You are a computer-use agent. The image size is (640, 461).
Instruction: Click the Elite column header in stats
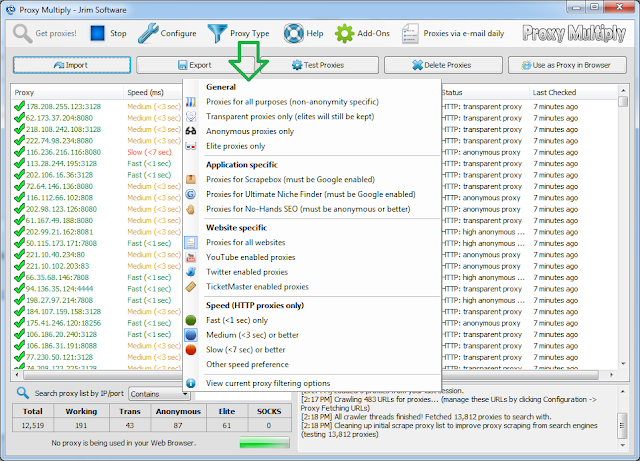227,411
